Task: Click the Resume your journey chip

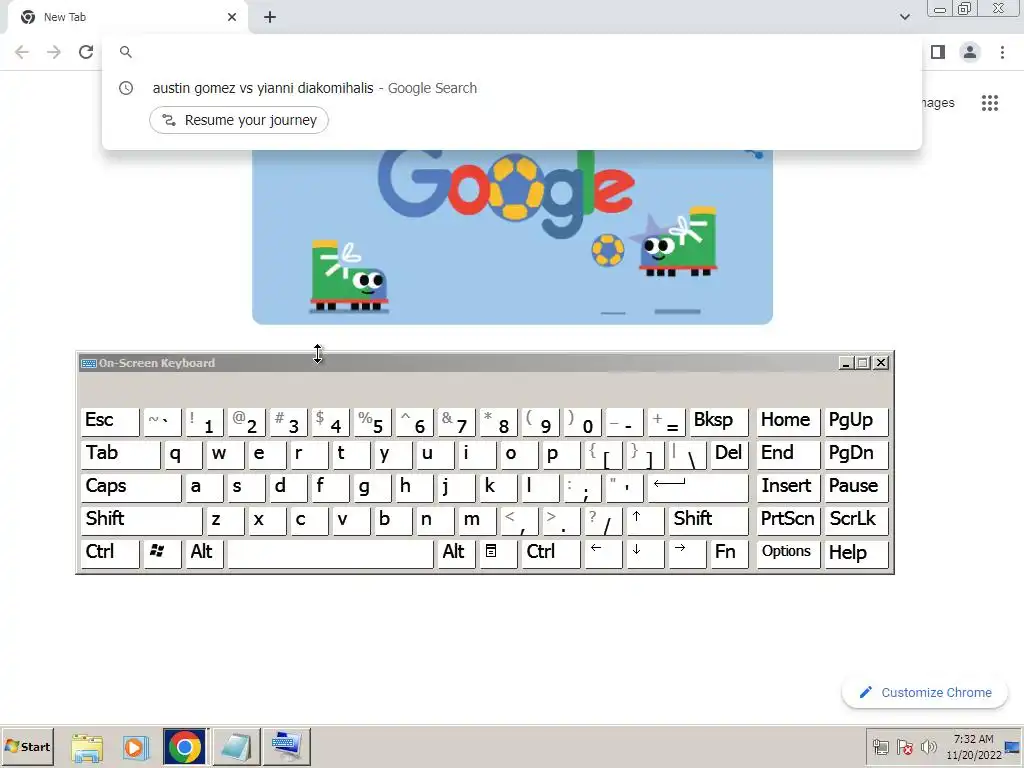Action: click(239, 120)
